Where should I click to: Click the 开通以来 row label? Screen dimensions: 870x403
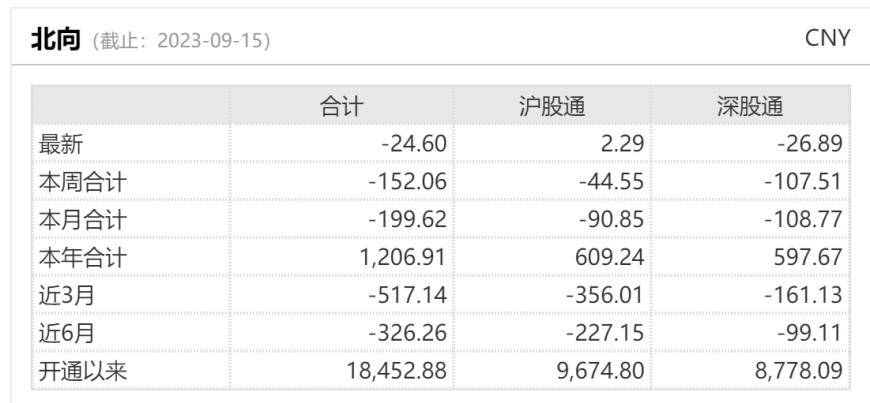pos(83,372)
